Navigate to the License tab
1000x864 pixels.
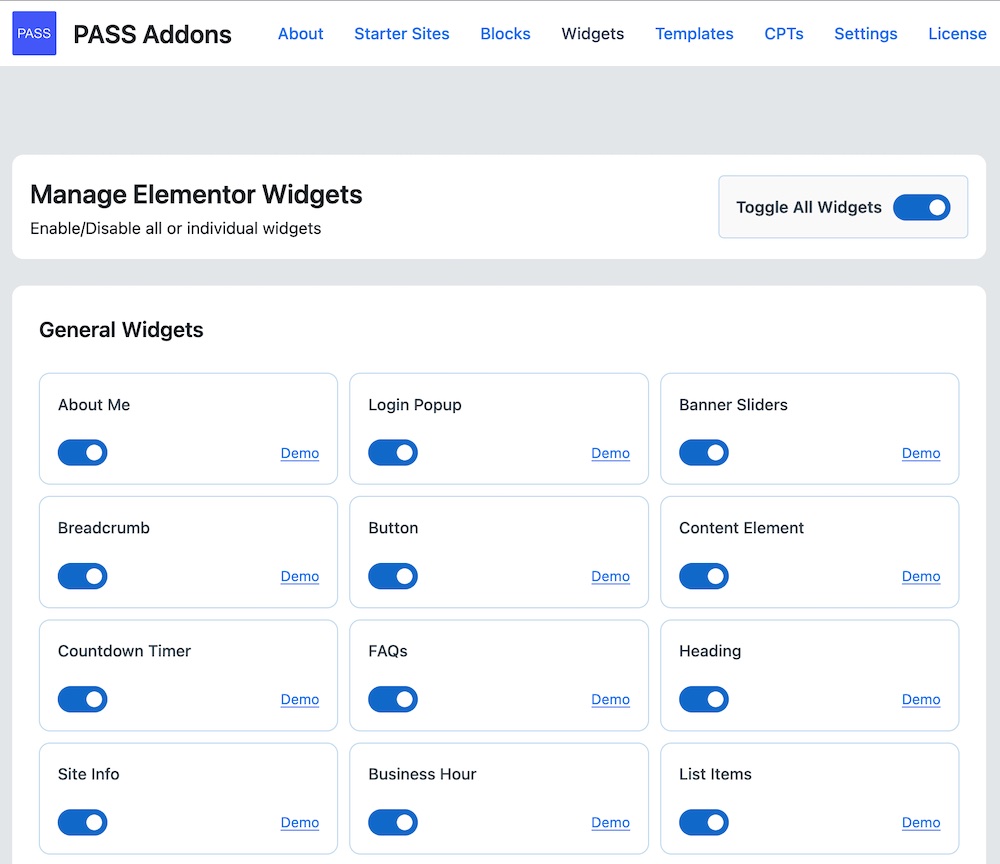point(957,34)
